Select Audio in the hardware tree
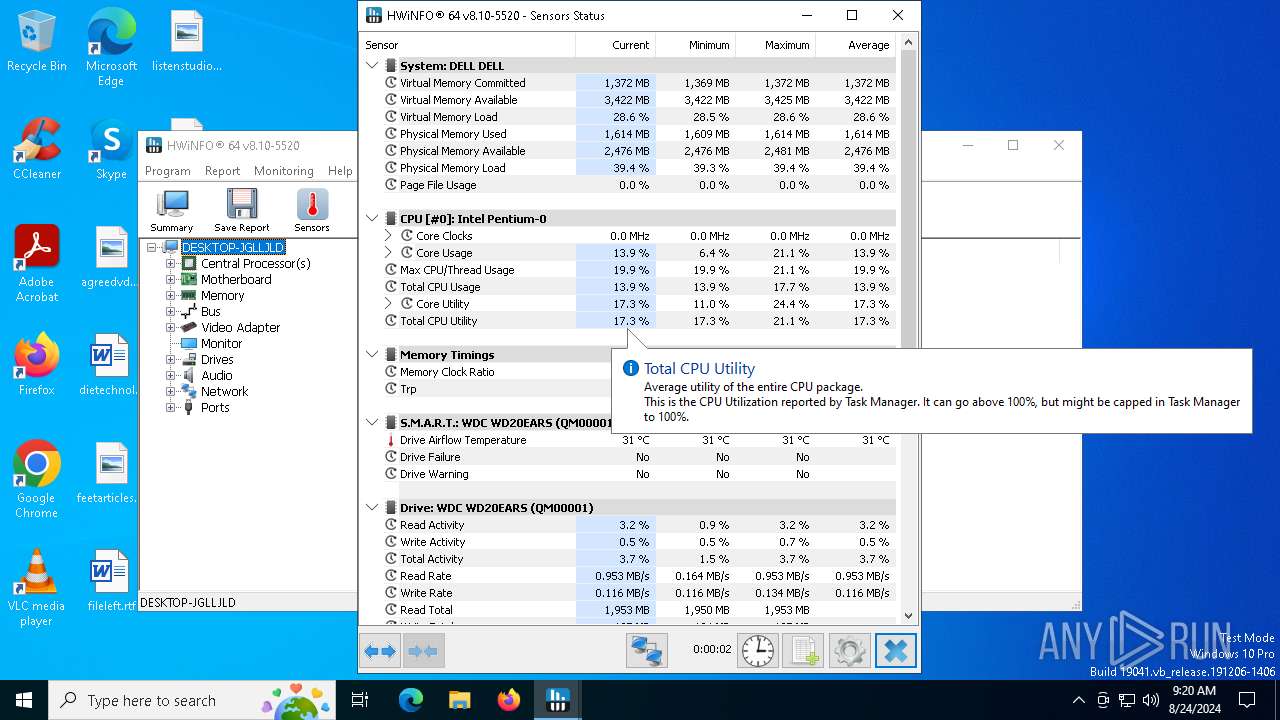The width and height of the screenshot is (1280, 720). point(216,376)
